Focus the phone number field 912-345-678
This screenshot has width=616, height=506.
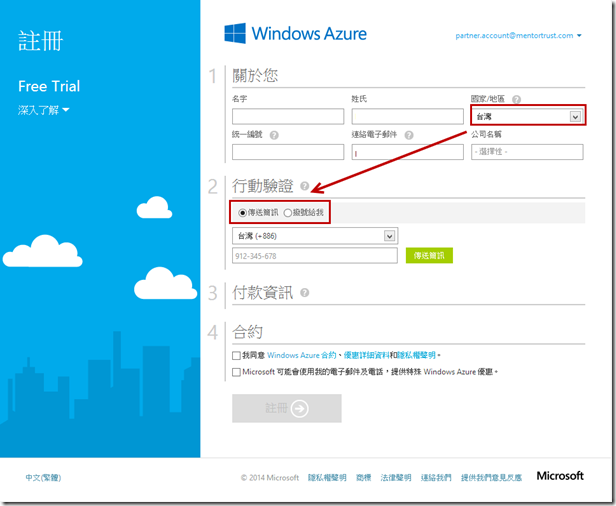315,256
